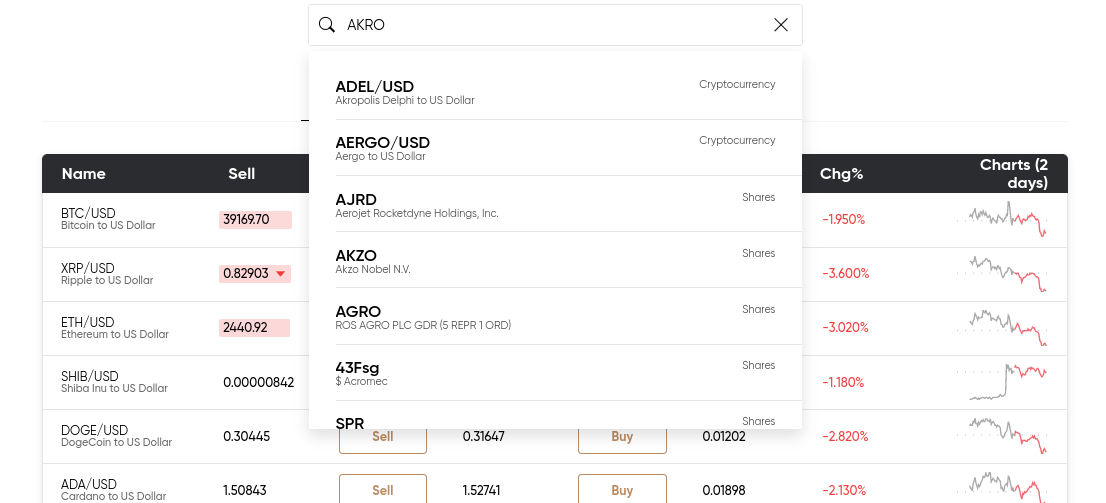
Task: Click the magnifying glass search icon
Action: (327, 25)
